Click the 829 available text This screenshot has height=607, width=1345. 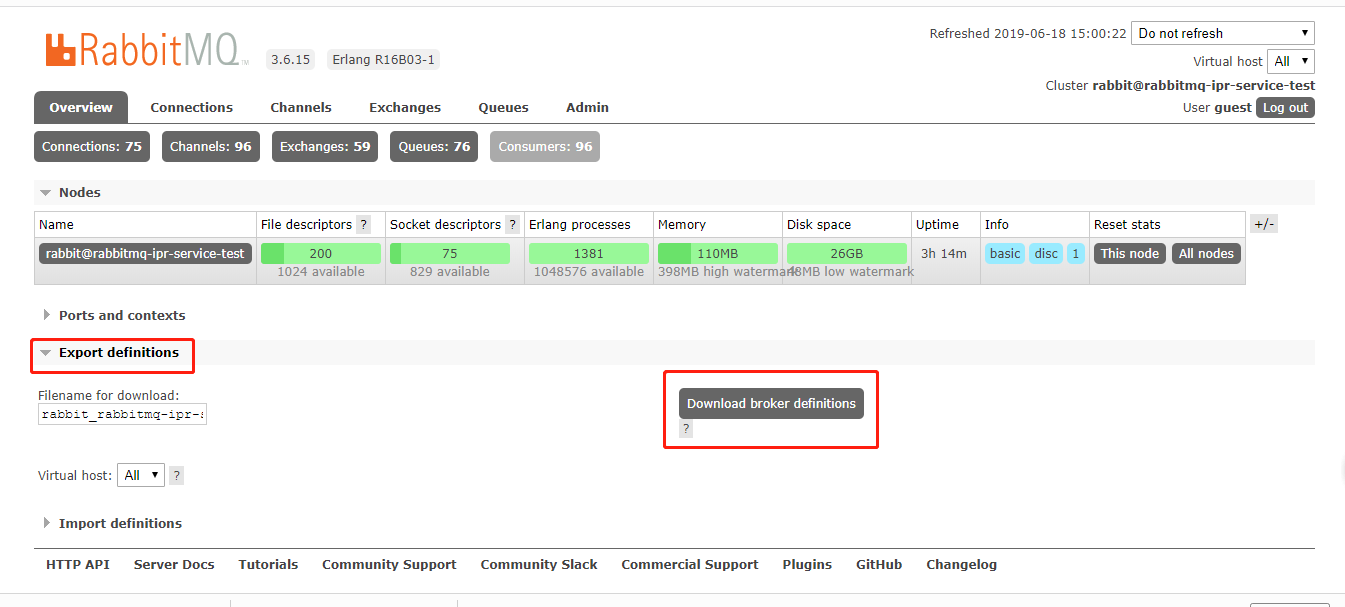450,272
